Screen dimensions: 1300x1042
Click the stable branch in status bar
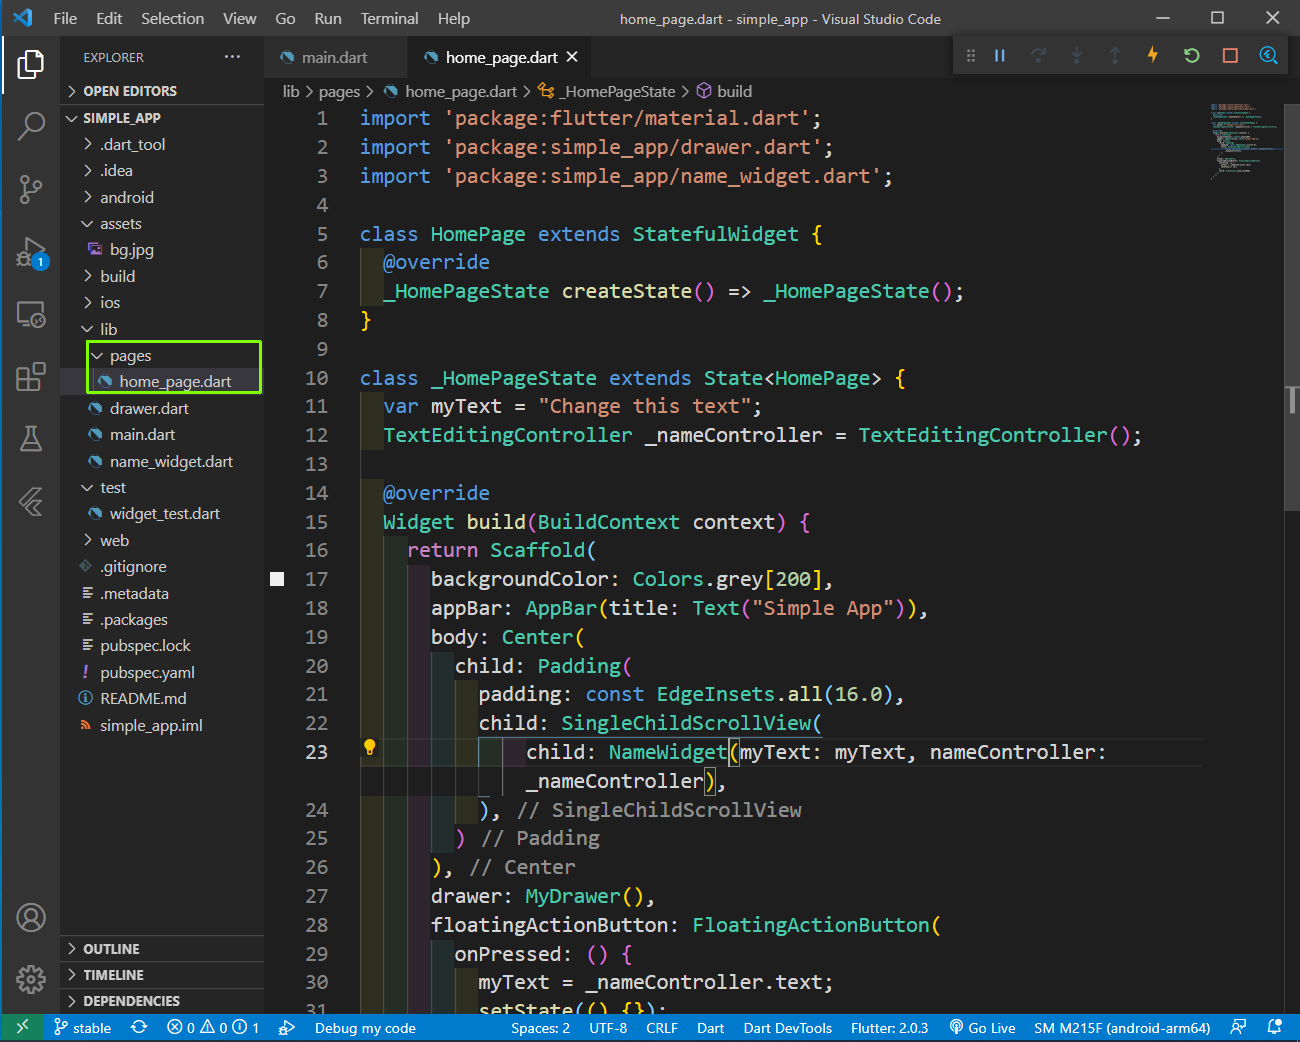click(83, 1028)
